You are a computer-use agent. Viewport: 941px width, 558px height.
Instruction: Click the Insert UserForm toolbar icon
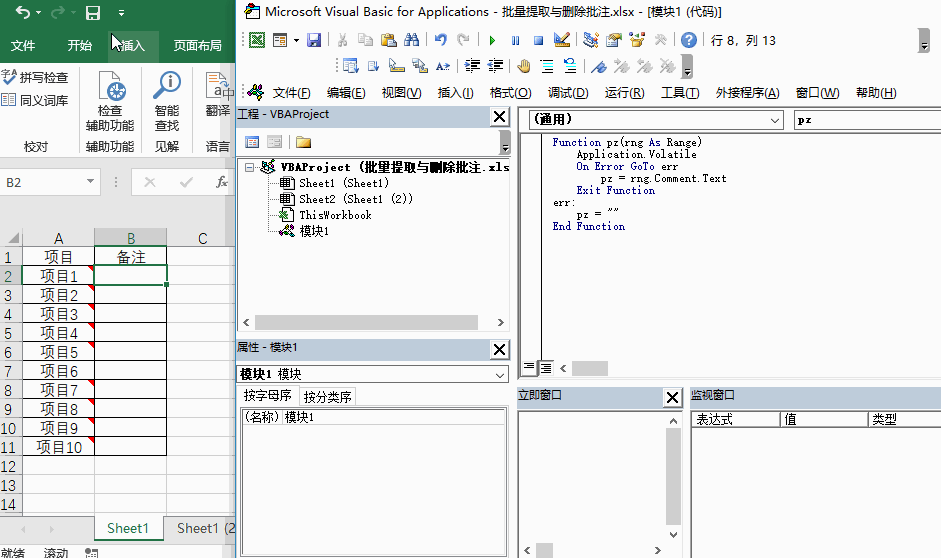pos(280,40)
